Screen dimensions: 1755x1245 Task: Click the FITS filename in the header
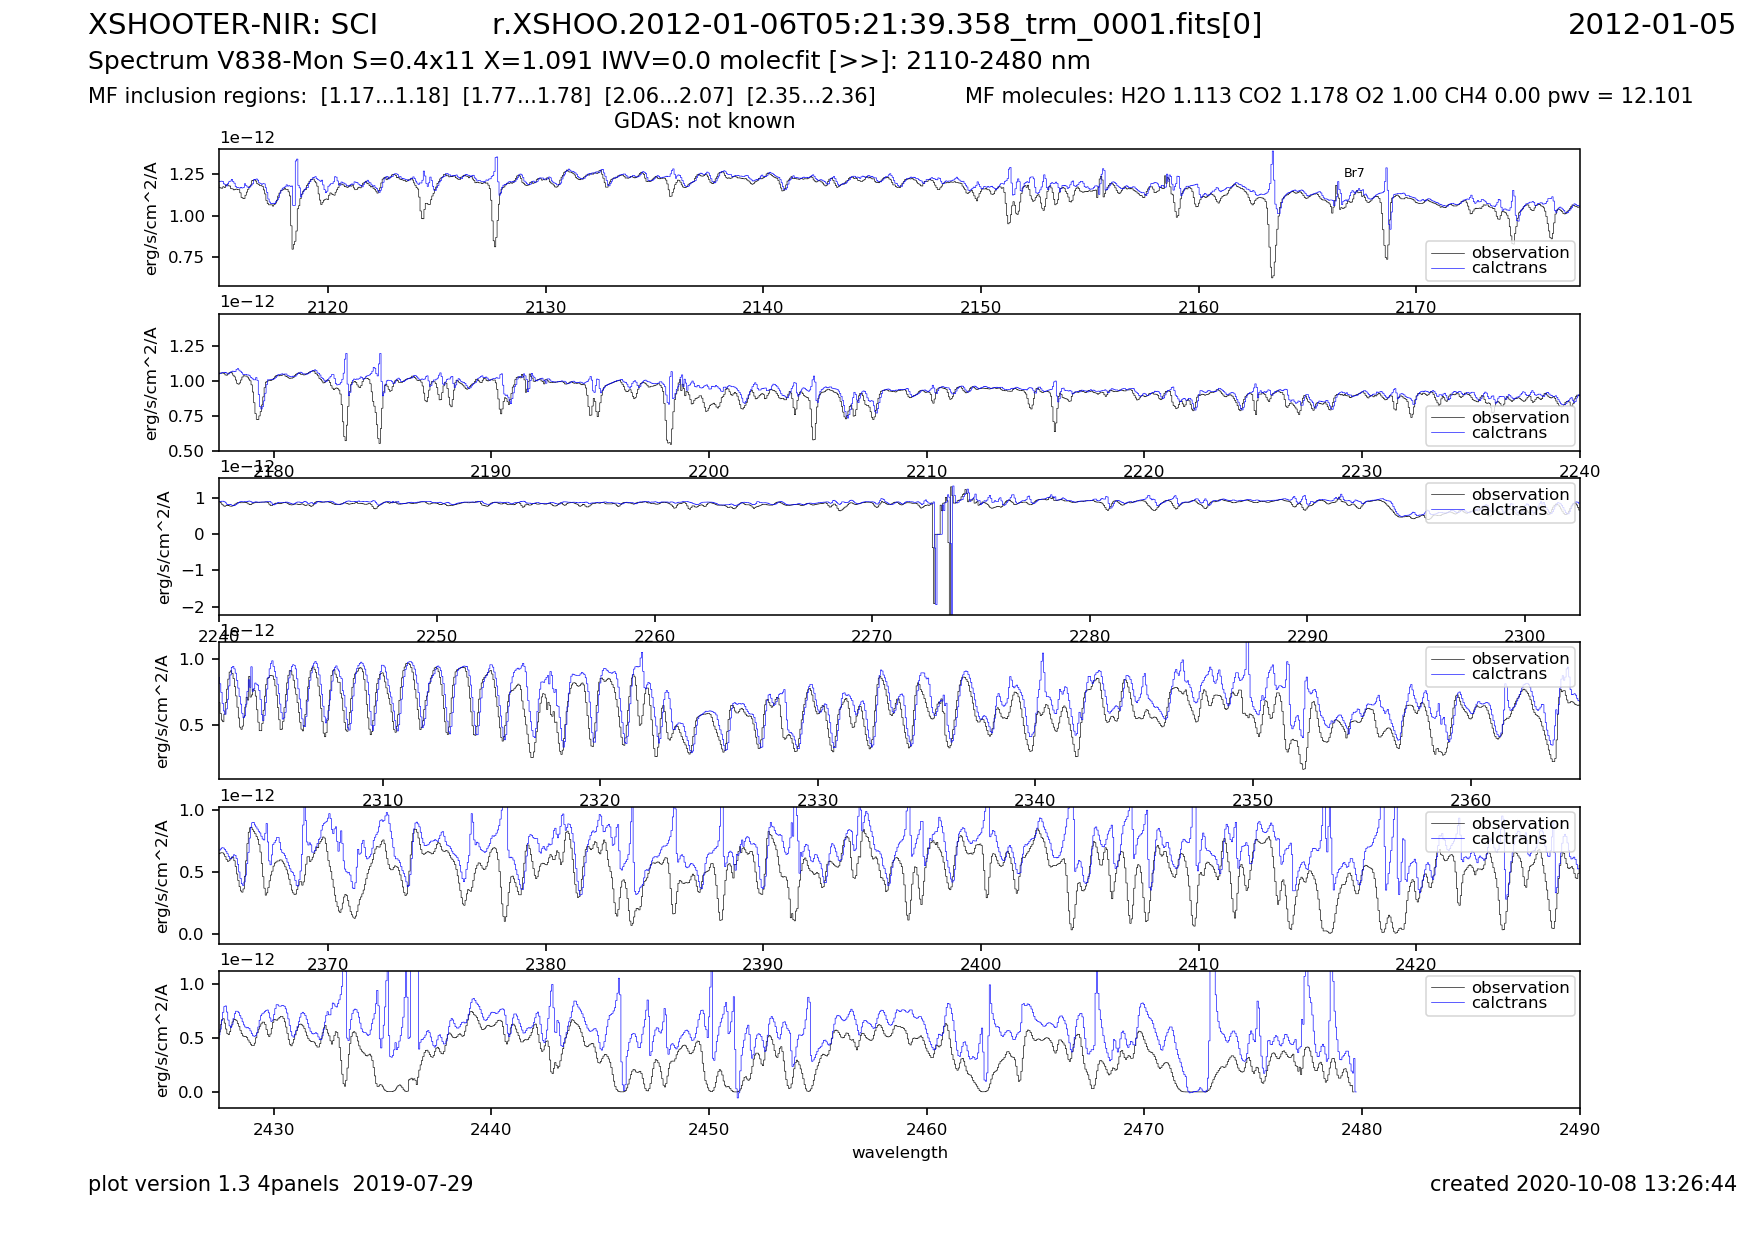(876, 25)
